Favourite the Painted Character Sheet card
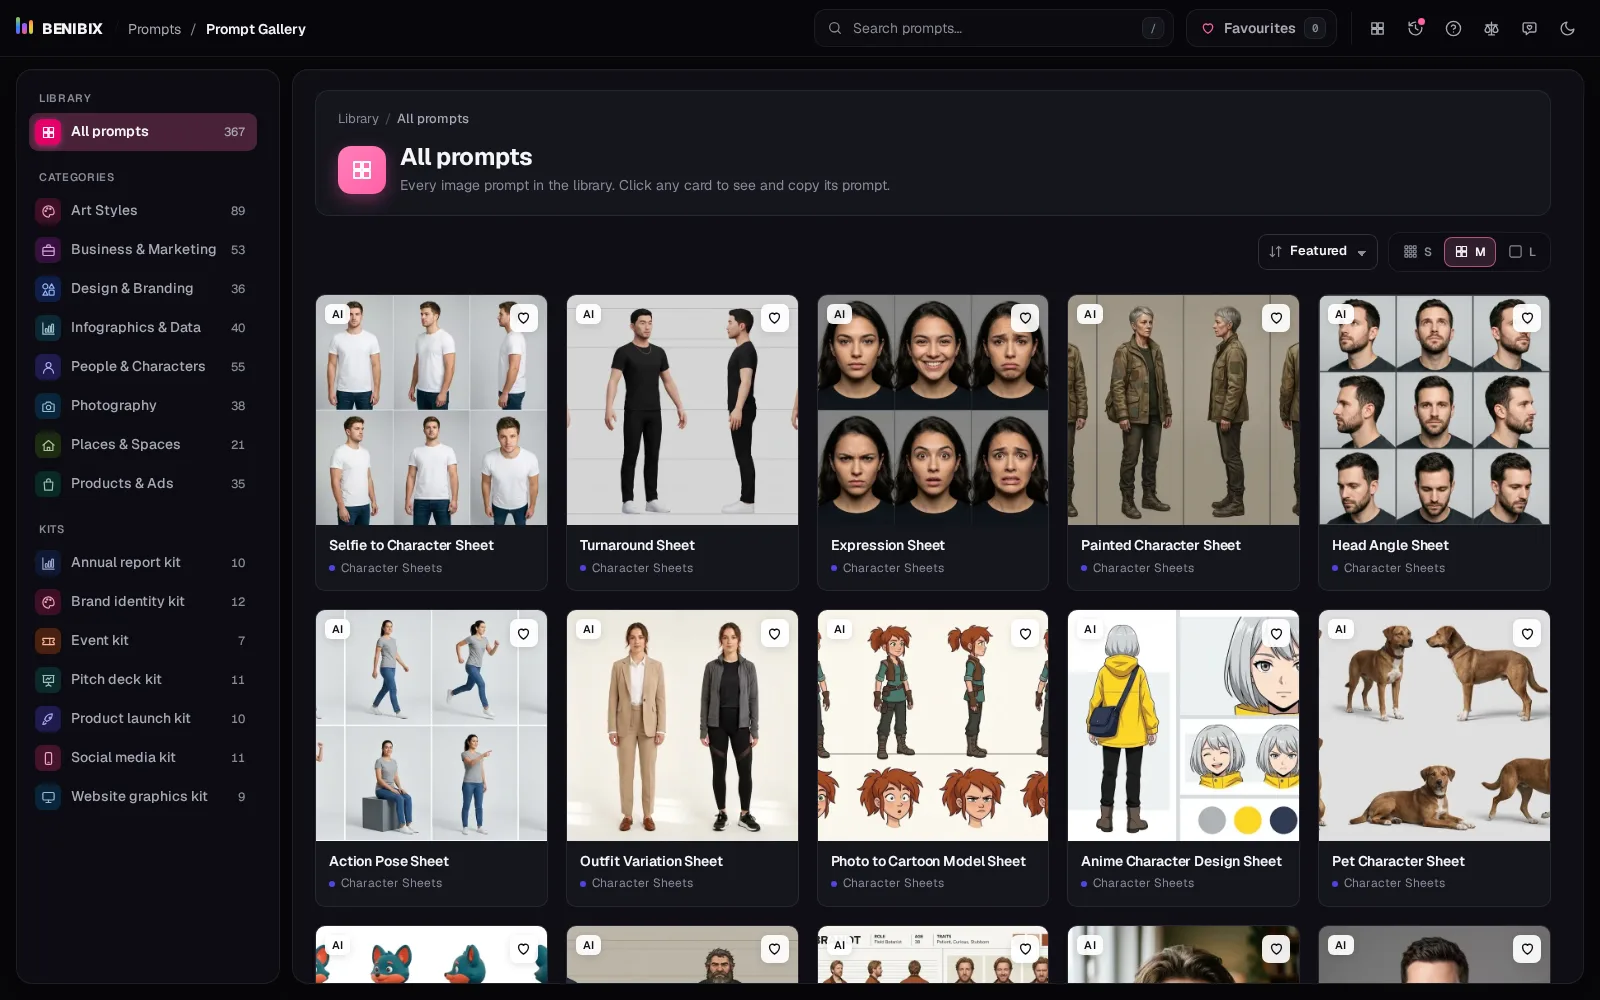 (x=1276, y=318)
